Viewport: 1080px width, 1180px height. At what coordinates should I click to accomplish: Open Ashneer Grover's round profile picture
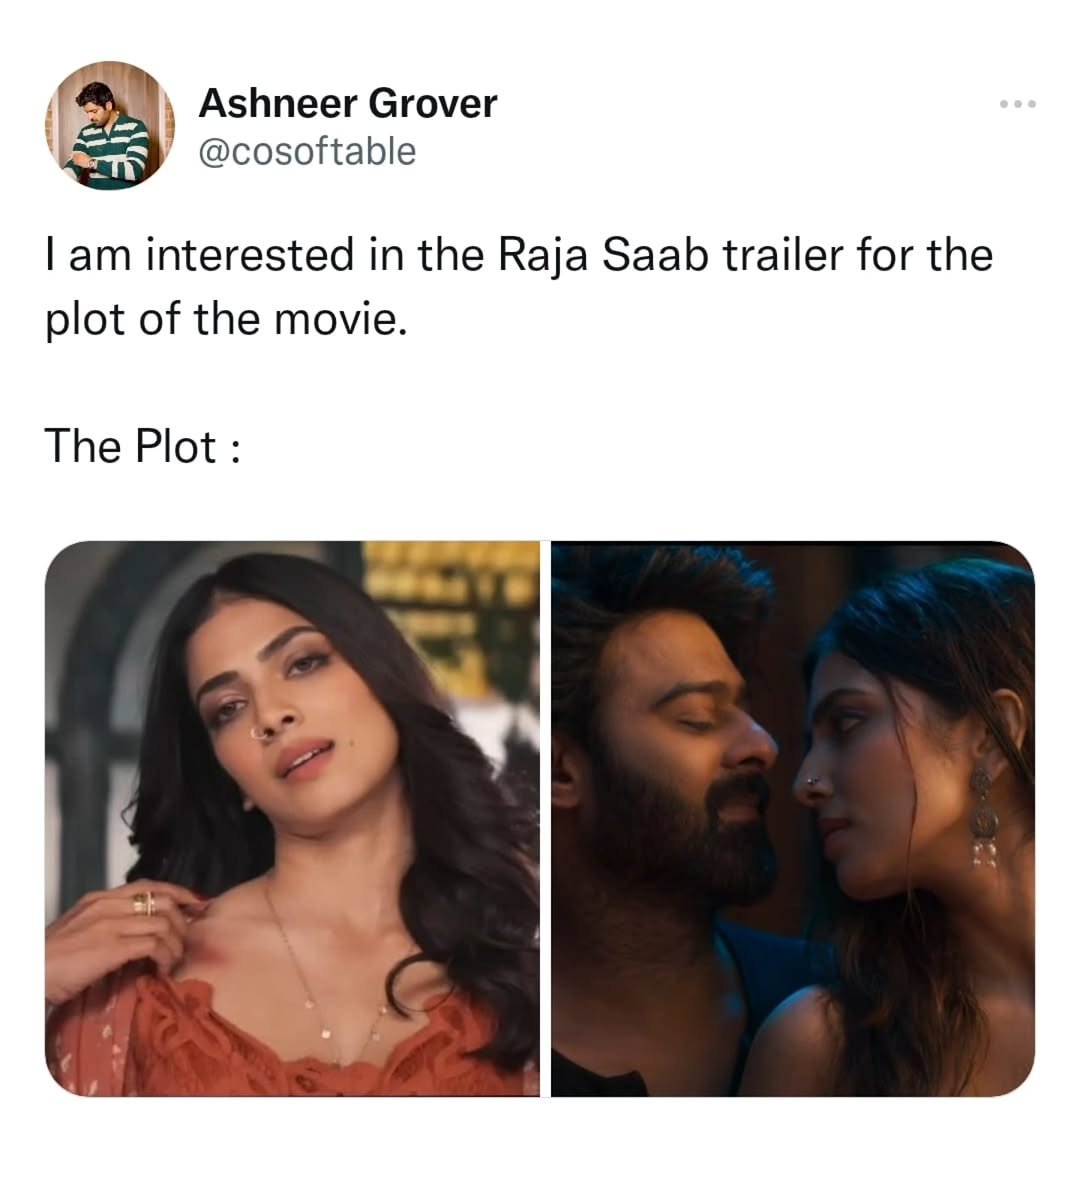click(110, 125)
